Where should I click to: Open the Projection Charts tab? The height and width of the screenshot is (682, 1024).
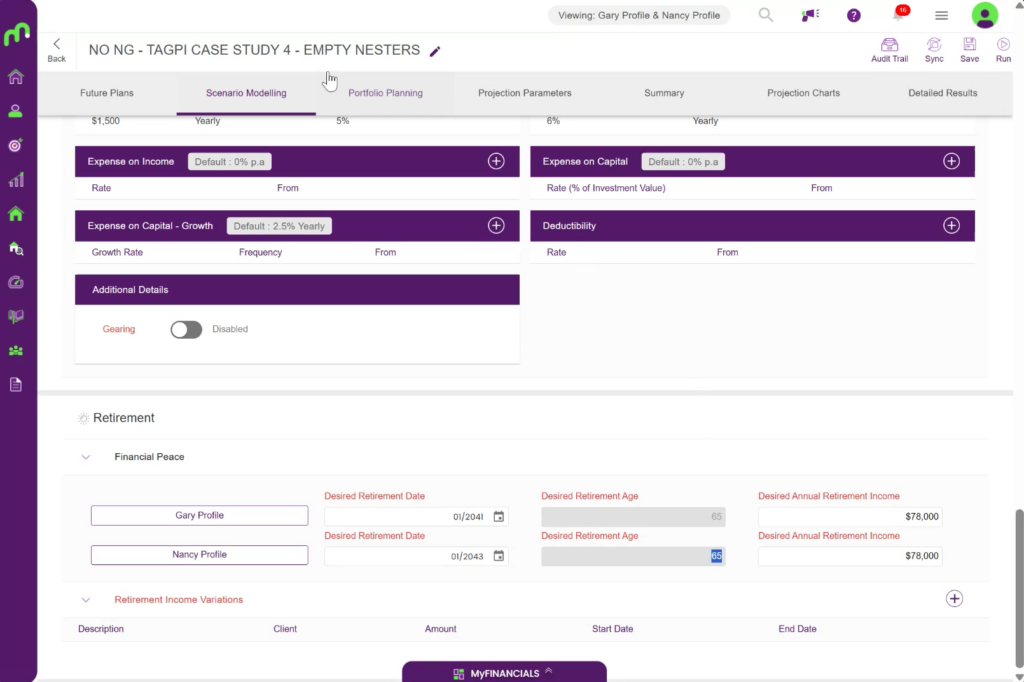coord(803,93)
